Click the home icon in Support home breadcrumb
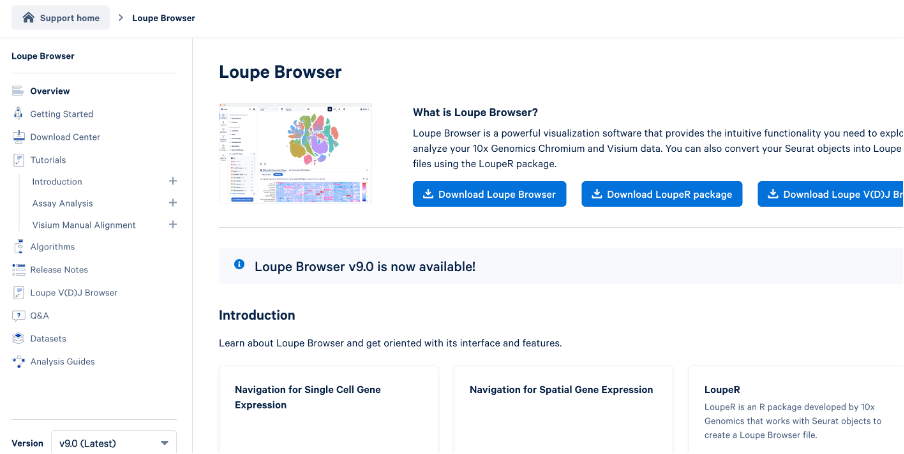 [x=28, y=17]
